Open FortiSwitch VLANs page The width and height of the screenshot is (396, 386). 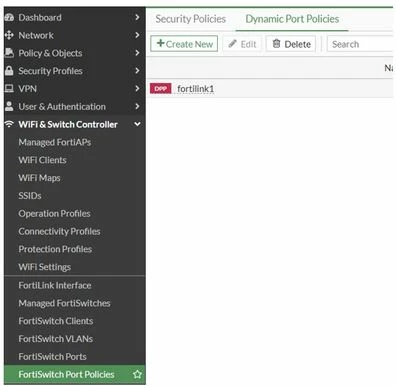tap(75, 339)
